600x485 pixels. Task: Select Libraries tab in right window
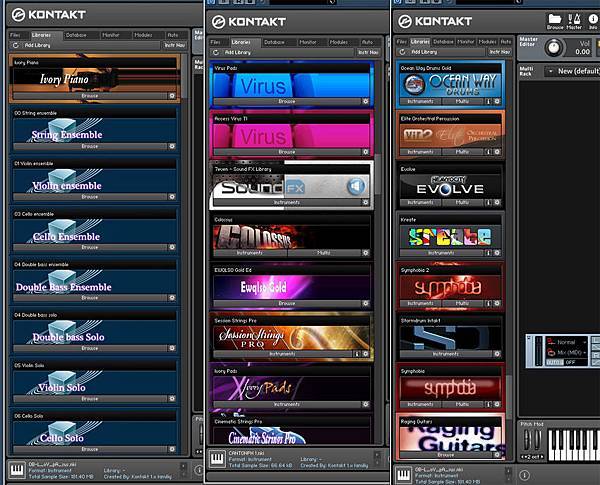click(x=420, y=42)
